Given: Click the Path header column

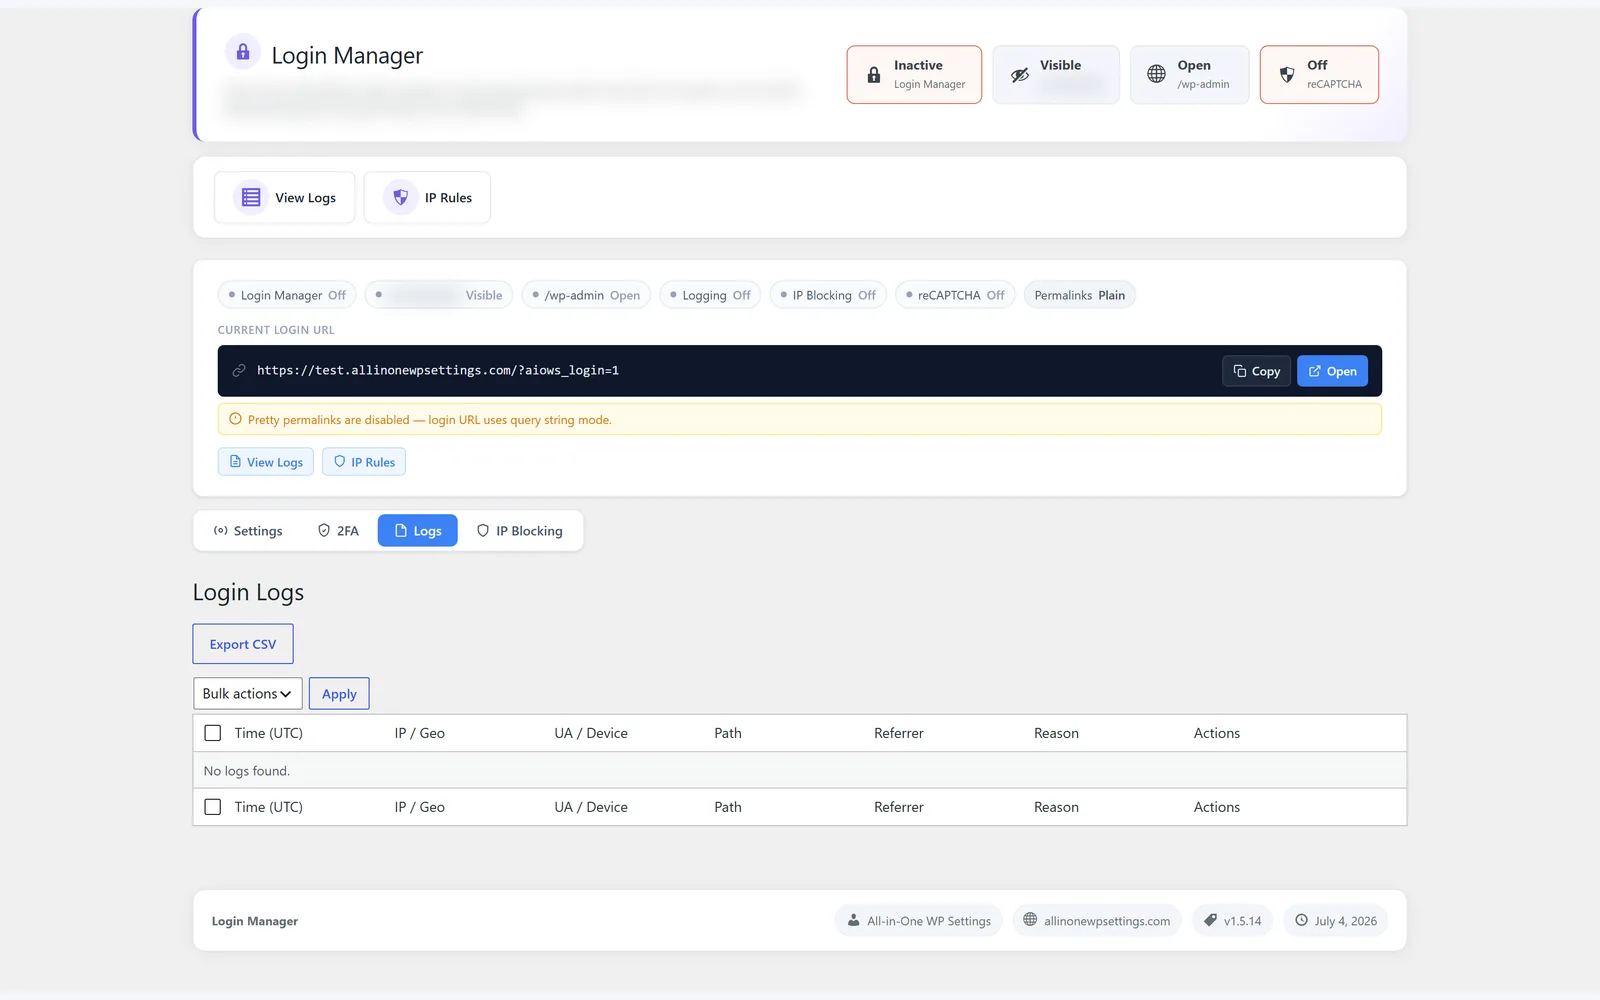Looking at the screenshot, I should (728, 733).
